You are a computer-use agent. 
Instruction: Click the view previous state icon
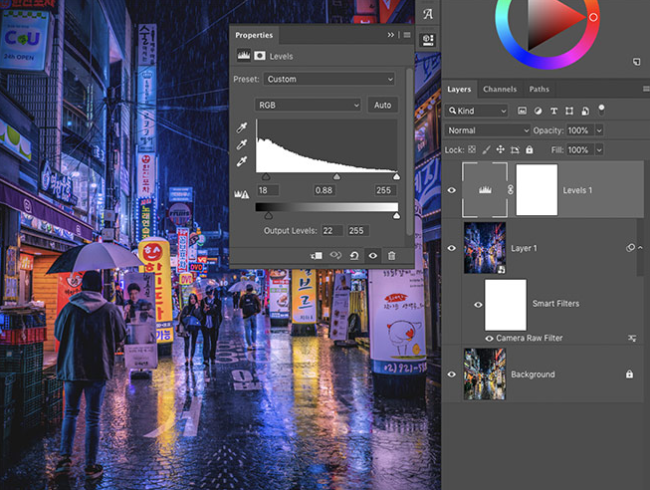(335, 255)
